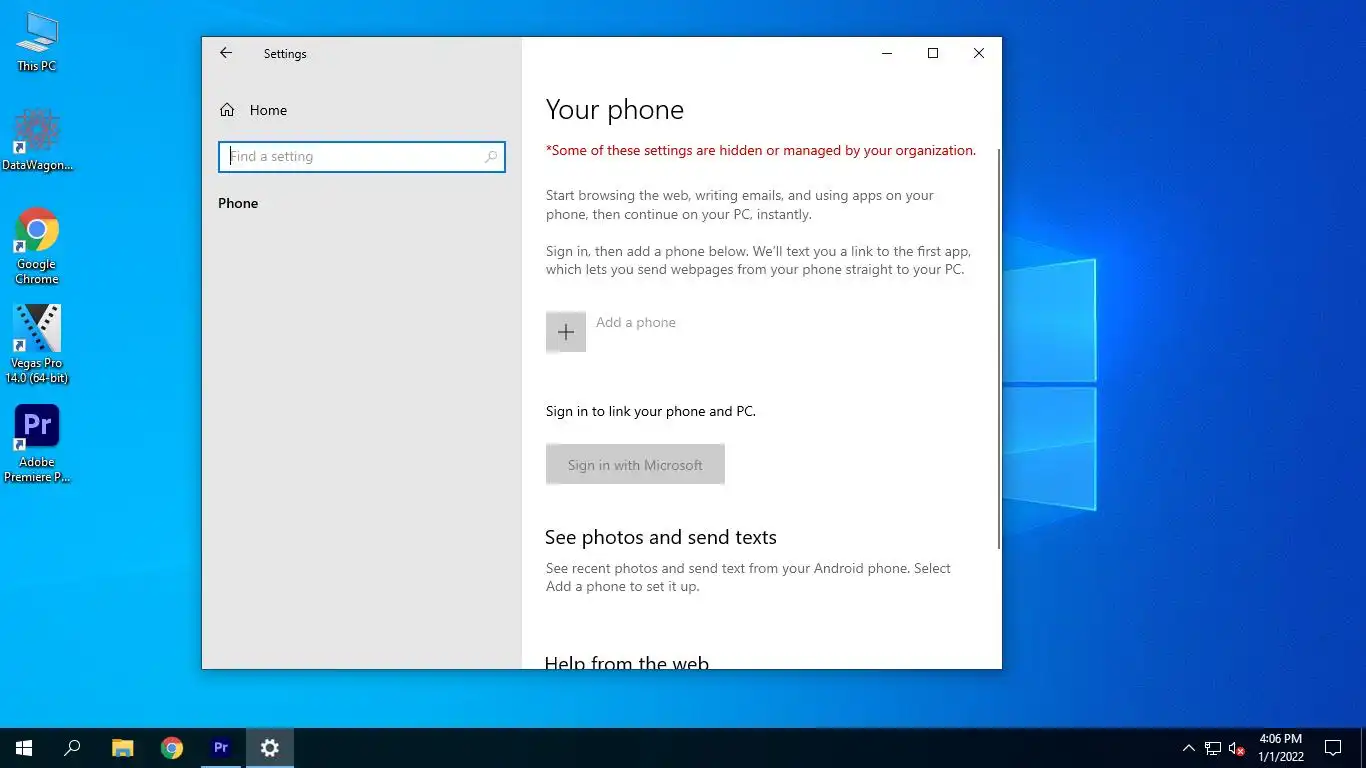The image size is (1366, 768).
Task: Minimize the Settings window
Action: click(x=887, y=53)
